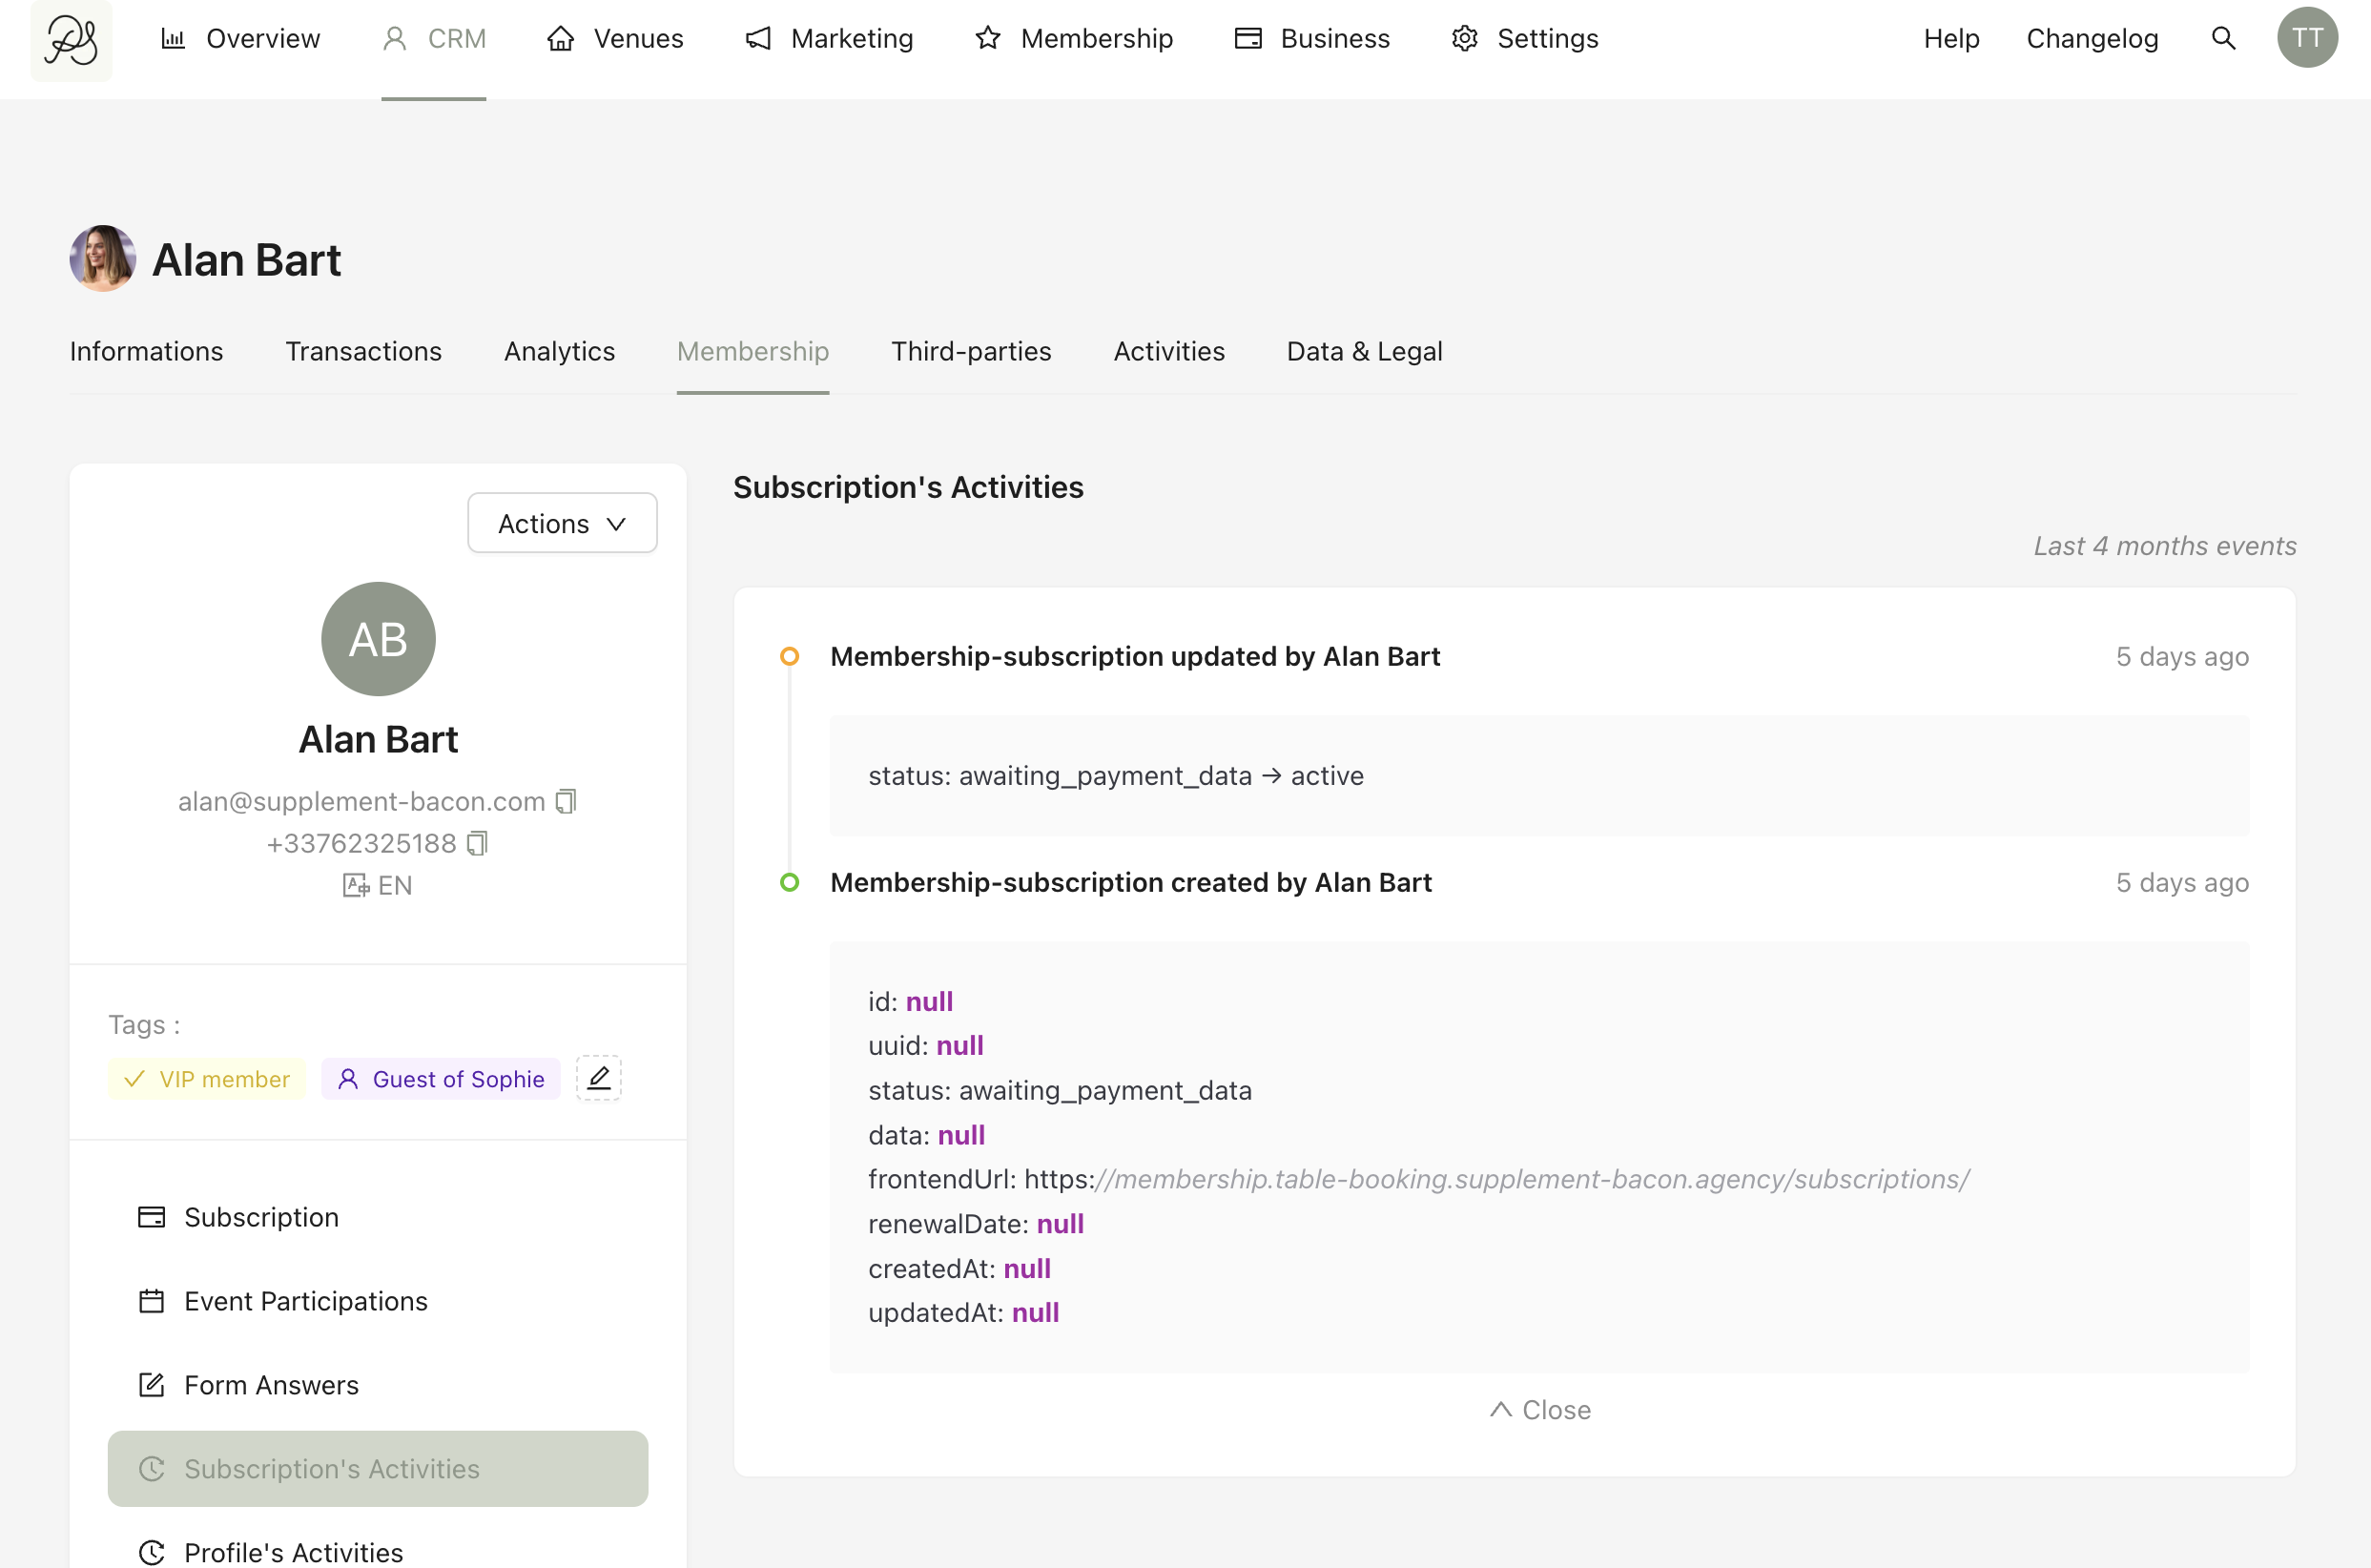Image resolution: width=2371 pixels, height=1568 pixels.
Task: Copy the phone number via copy icon
Action: (x=477, y=843)
